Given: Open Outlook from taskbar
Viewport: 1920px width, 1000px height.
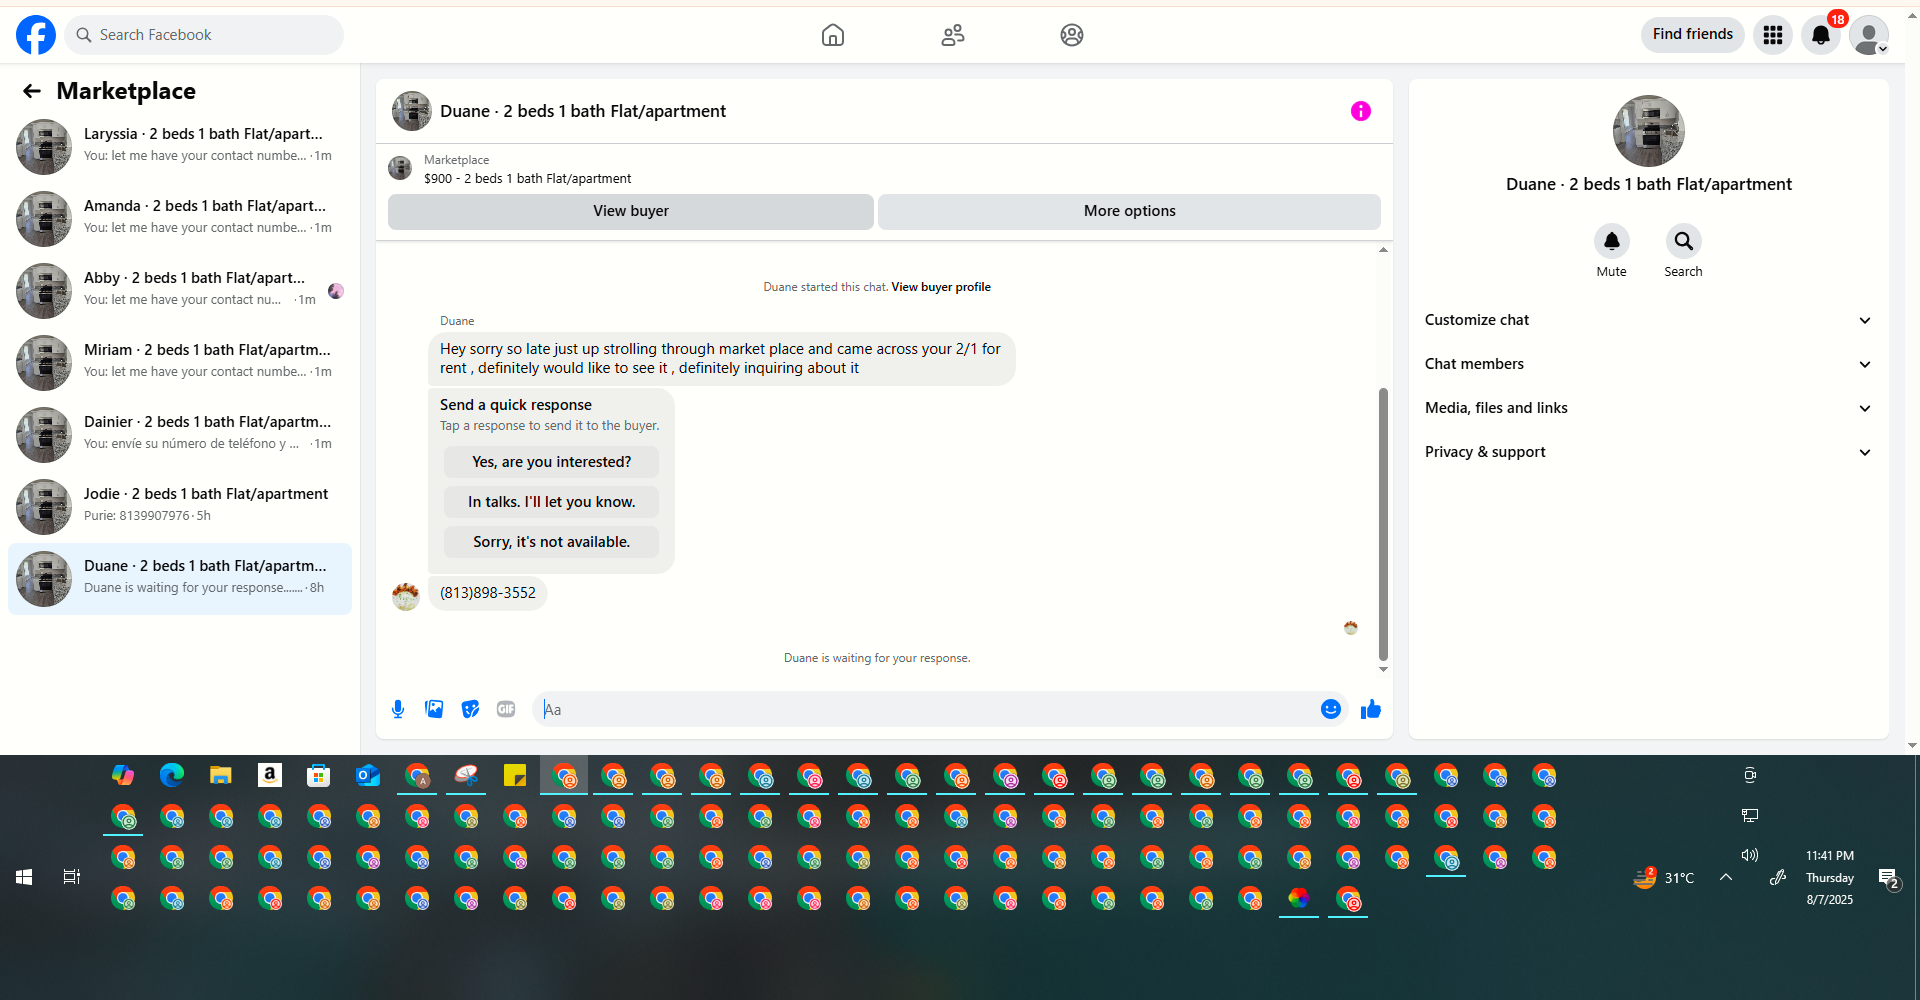Looking at the screenshot, I should pos(368,775).
